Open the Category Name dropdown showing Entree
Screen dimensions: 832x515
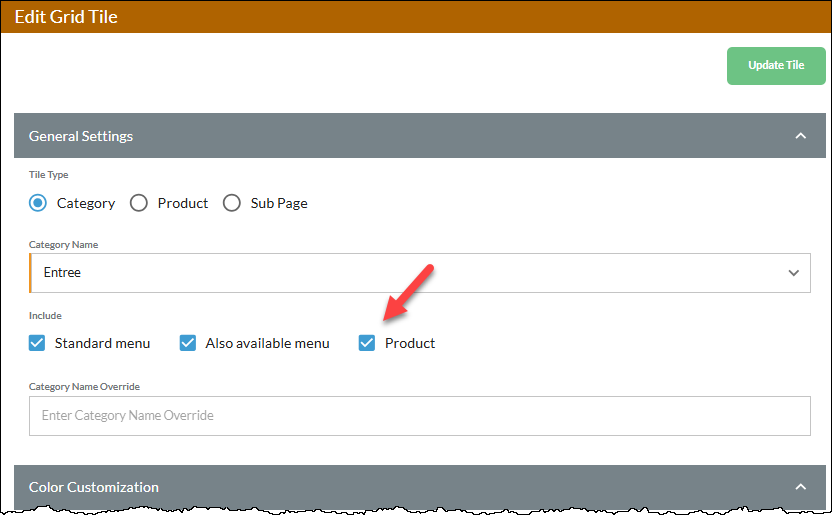[x=420, y=273]
